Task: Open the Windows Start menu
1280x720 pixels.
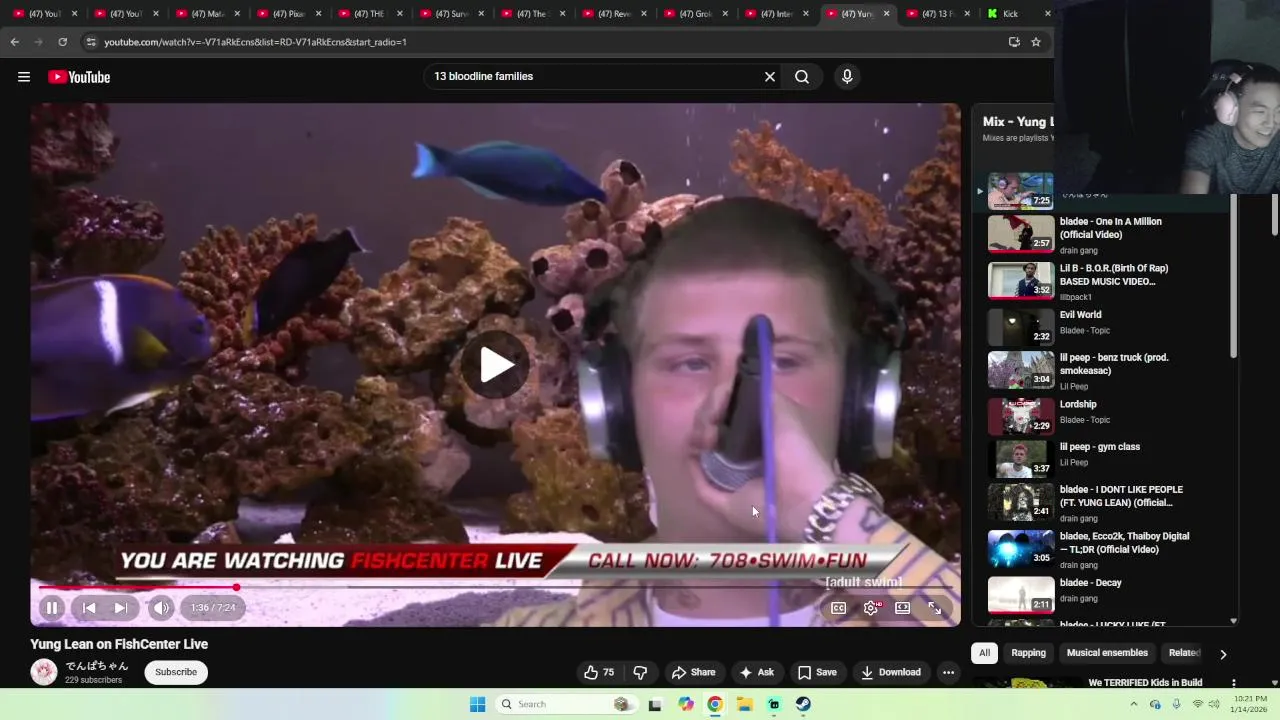Action: [478, 704]
